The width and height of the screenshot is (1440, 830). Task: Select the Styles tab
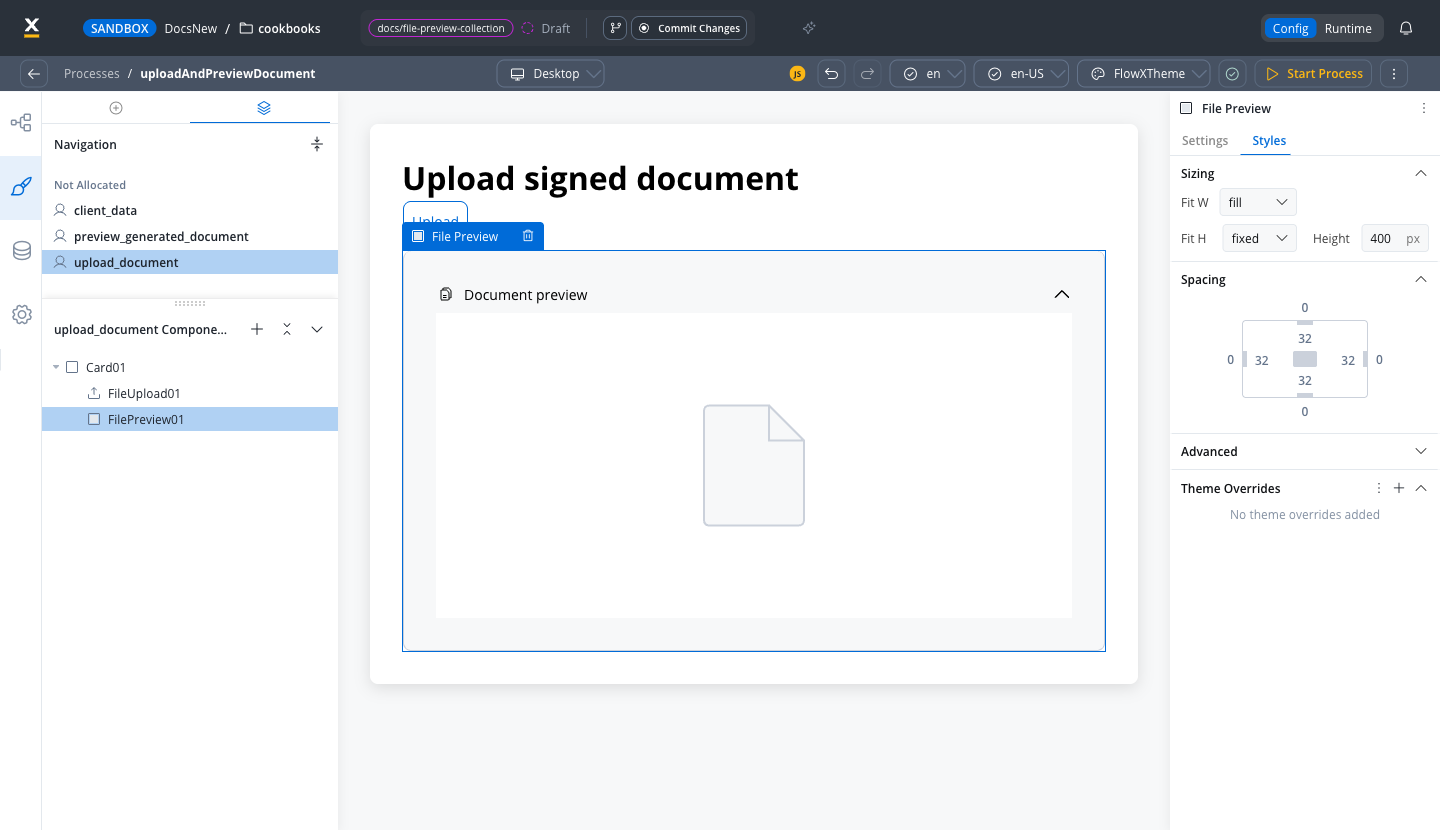1269,140
